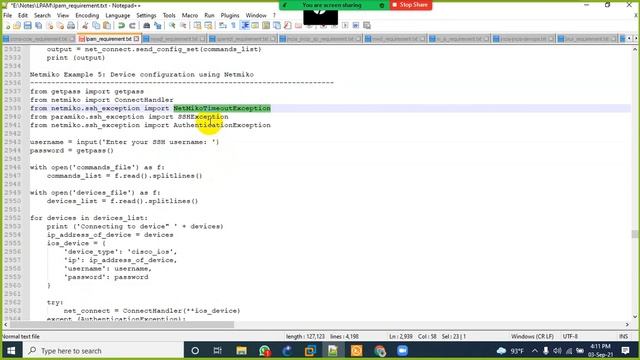Click the horizontal scrollbar thumb
Image resolution: width=640 pixels, height=360 pixels.
tap(122, 324)
